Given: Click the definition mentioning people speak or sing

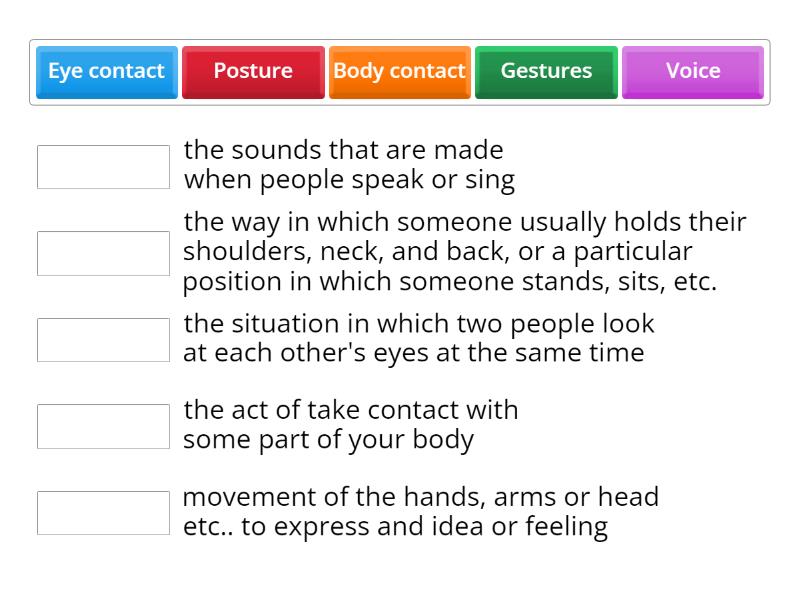Looking at the screenshot, I should [x=345, y=165].
